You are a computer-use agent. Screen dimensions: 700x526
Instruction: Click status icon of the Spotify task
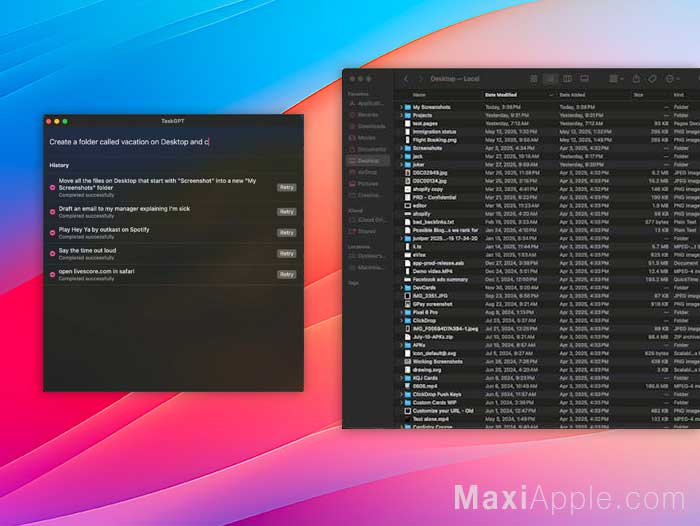52,233
